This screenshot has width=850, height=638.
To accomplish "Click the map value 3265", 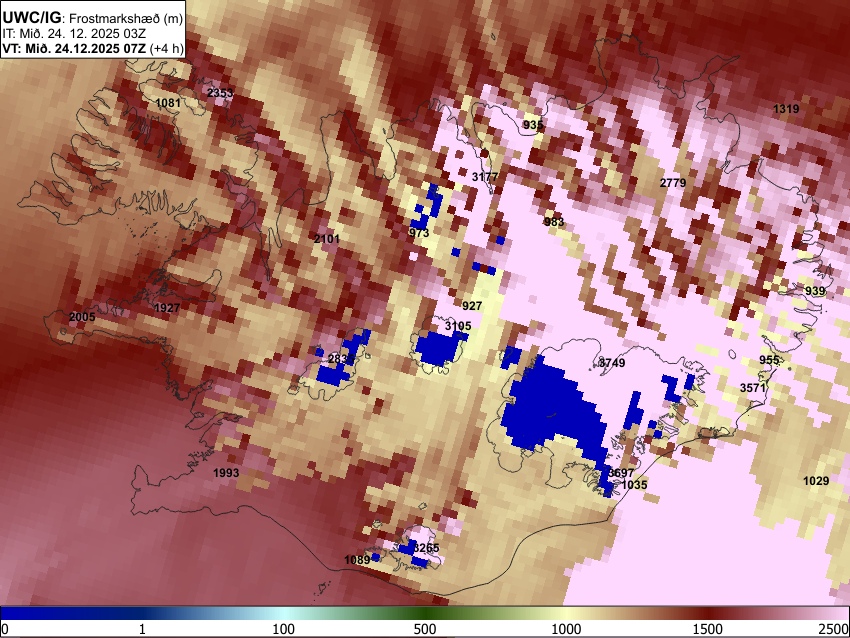I will (426, 548).
